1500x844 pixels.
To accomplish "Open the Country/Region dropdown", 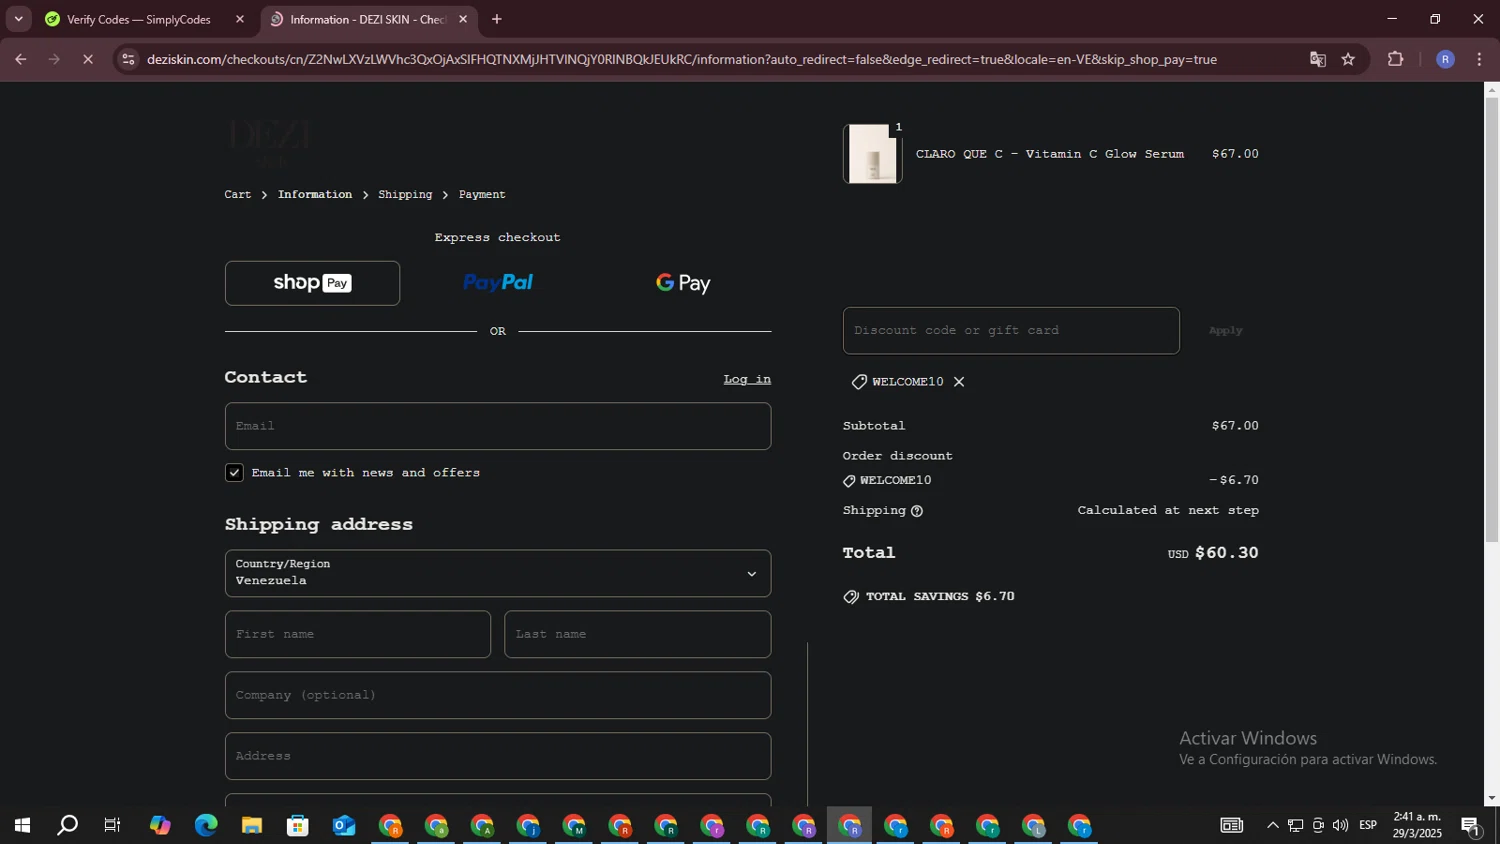I will tap(498, 573).
